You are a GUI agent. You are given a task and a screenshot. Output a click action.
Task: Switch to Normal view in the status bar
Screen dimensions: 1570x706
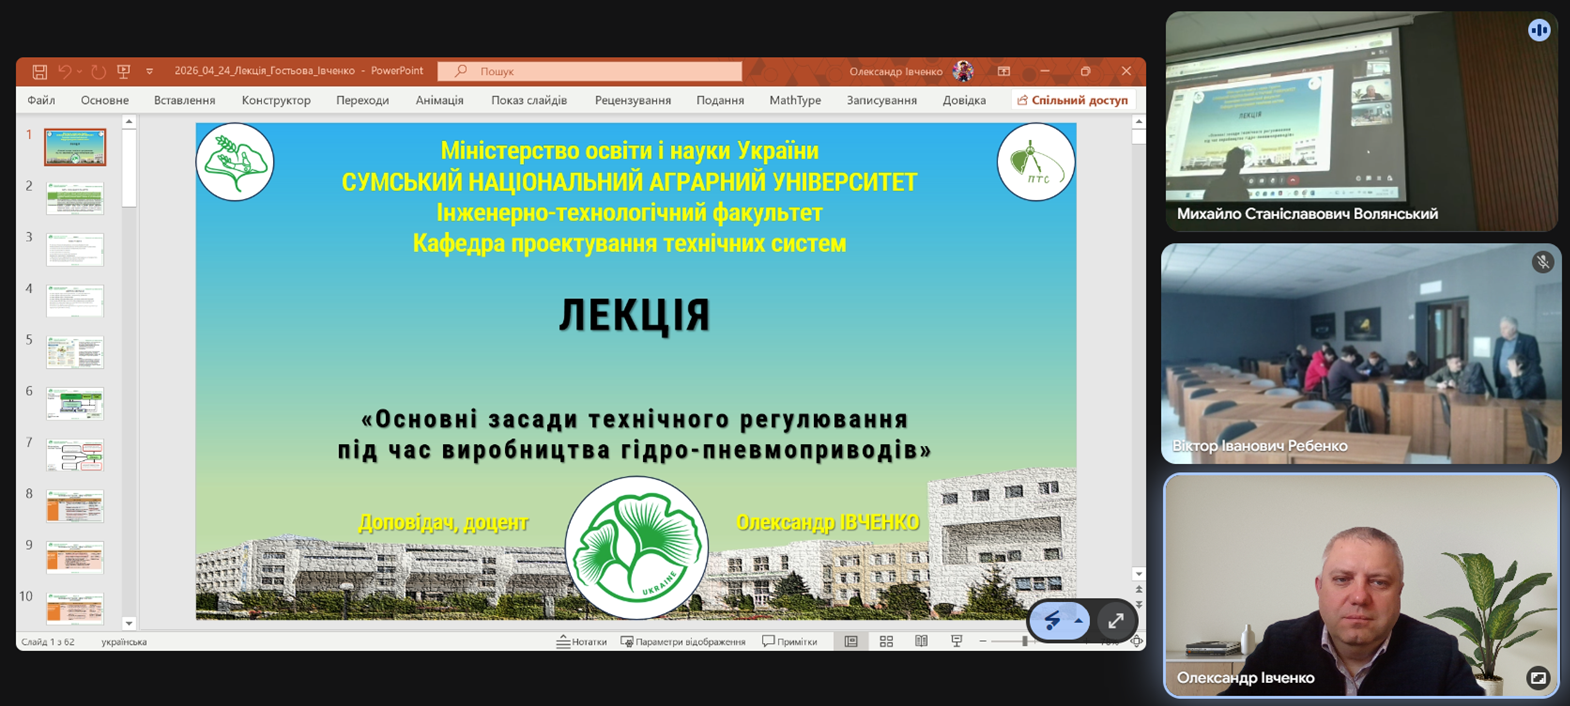pyautogui.click(x=851, y=642)
